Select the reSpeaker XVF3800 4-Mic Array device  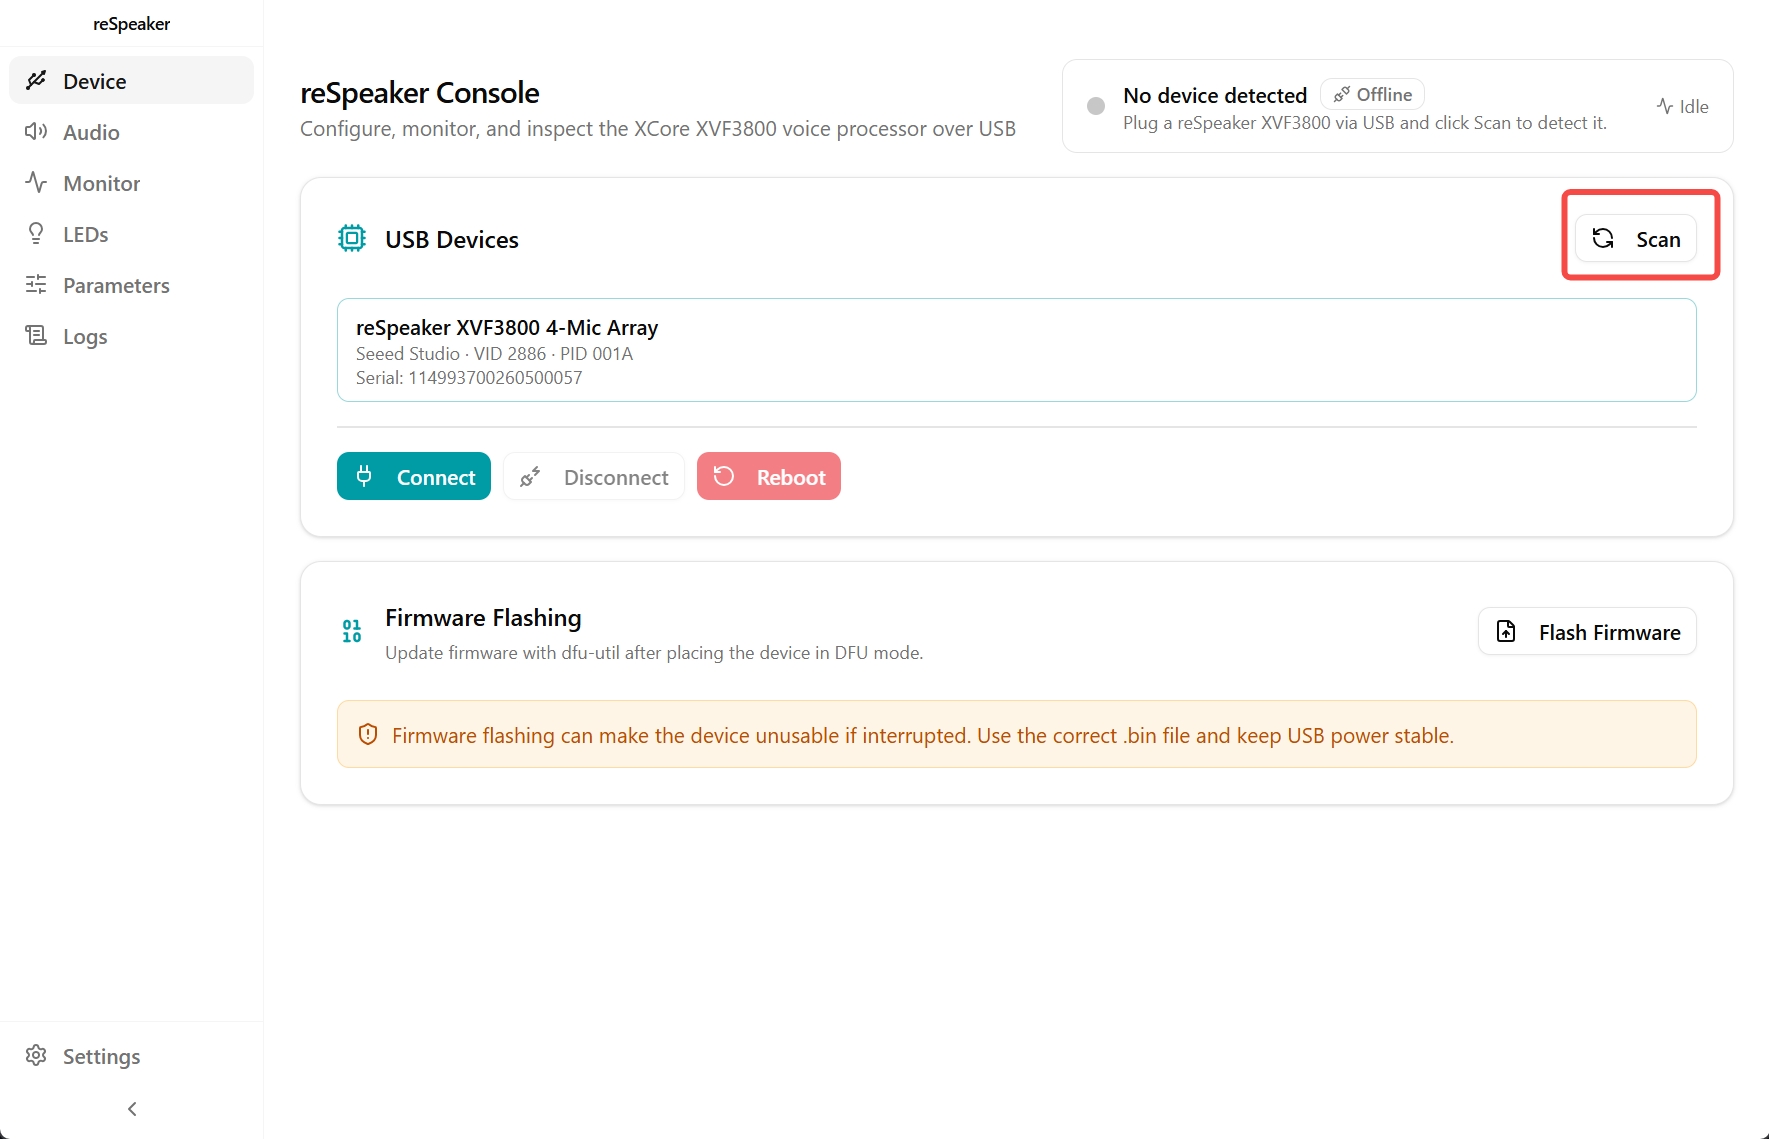click(1016, 350)
